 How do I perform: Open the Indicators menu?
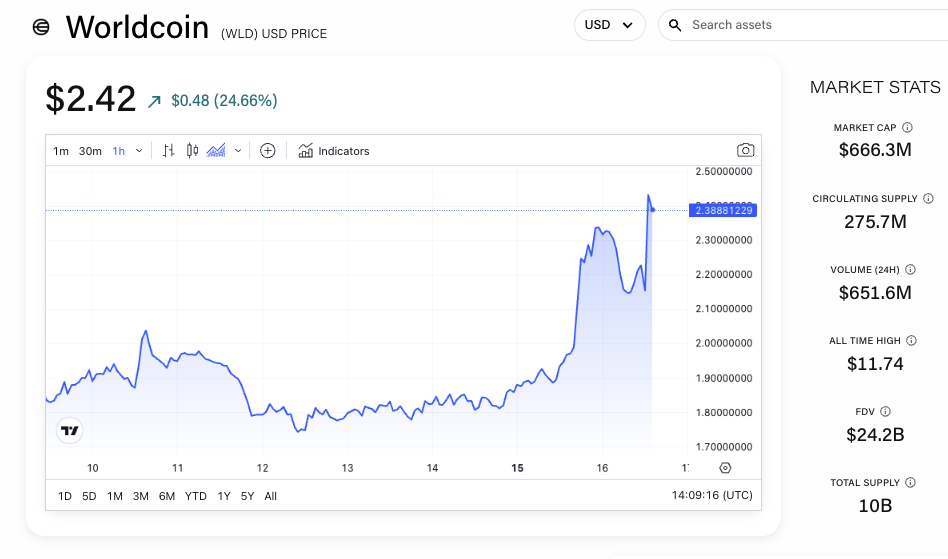coord(334,151)
